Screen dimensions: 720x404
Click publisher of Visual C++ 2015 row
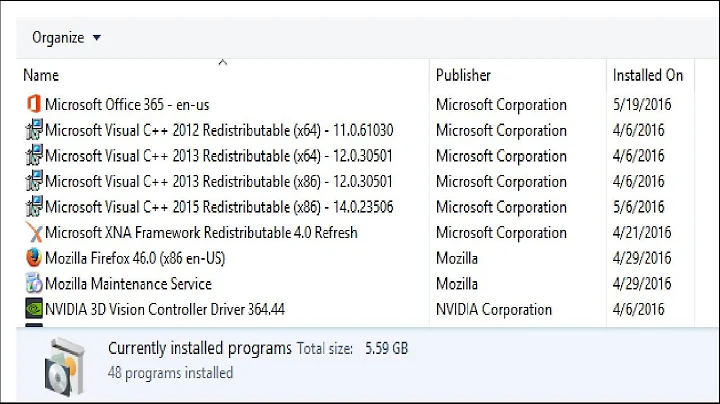(501, 208)
